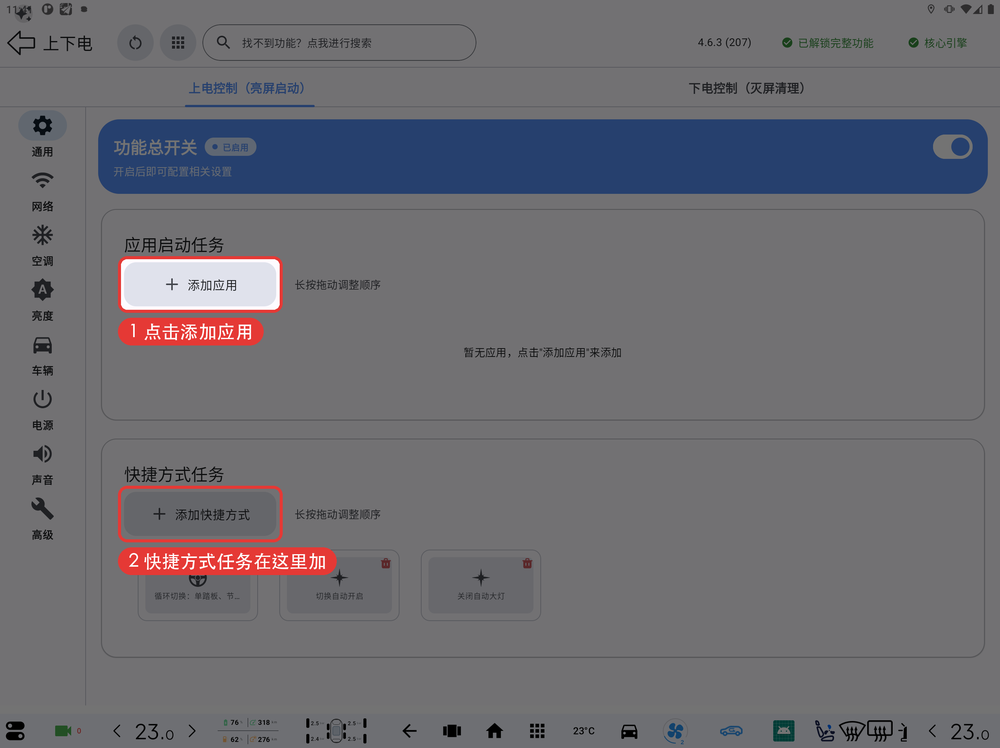Screen dimensions: 1000x748
Task: Switch to 上电控制（亮屏启动）tab
Action: point(247,88)
